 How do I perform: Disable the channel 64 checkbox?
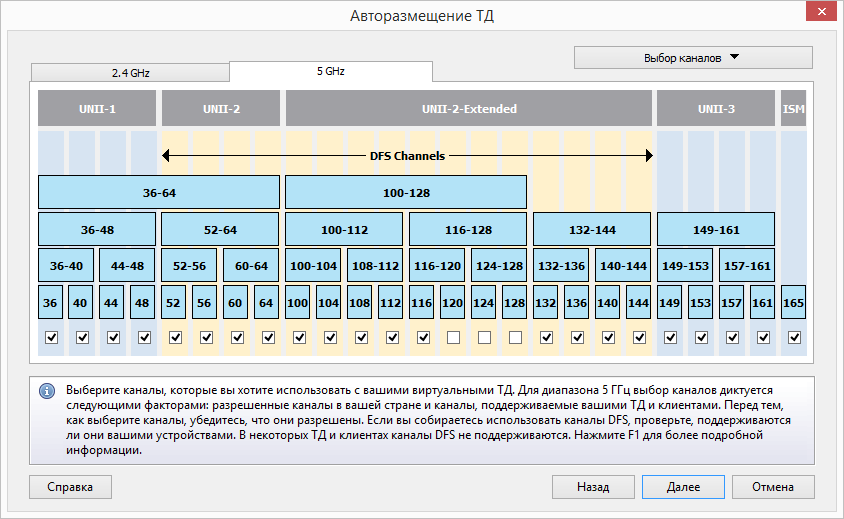click(268, 337)
